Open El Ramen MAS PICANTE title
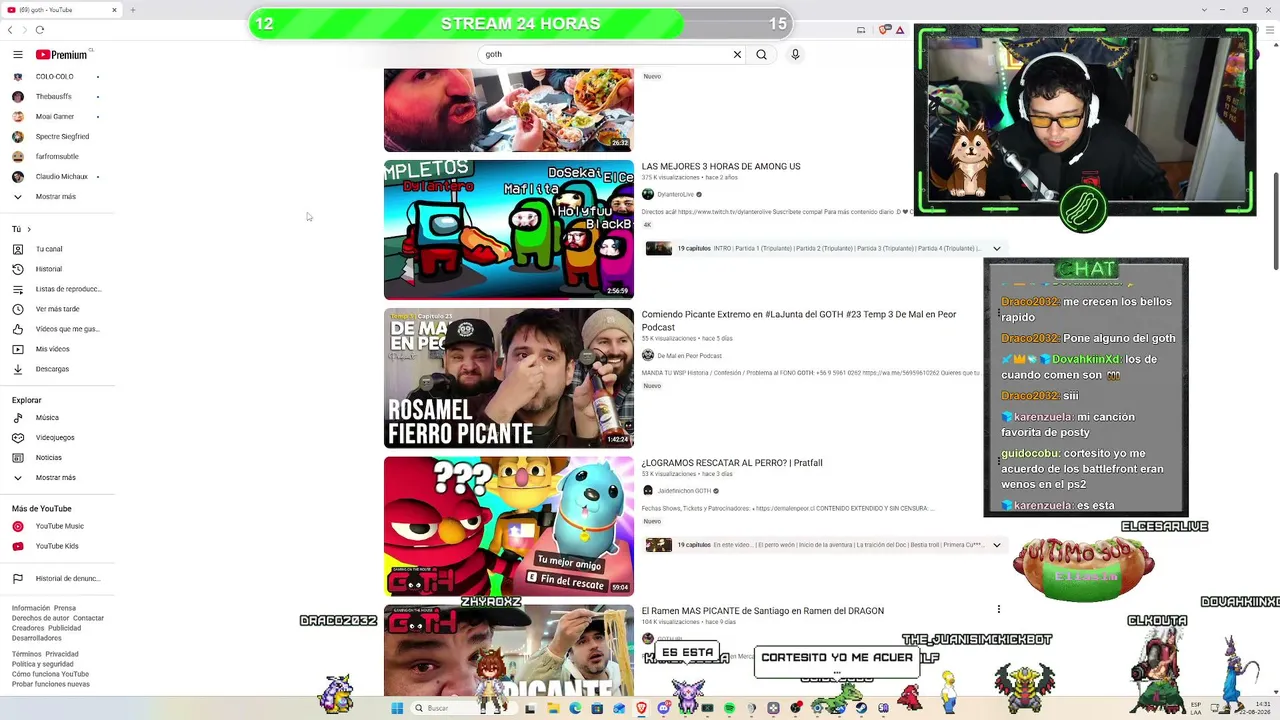Screen dimensions: 1280x720 pos(763,611)
